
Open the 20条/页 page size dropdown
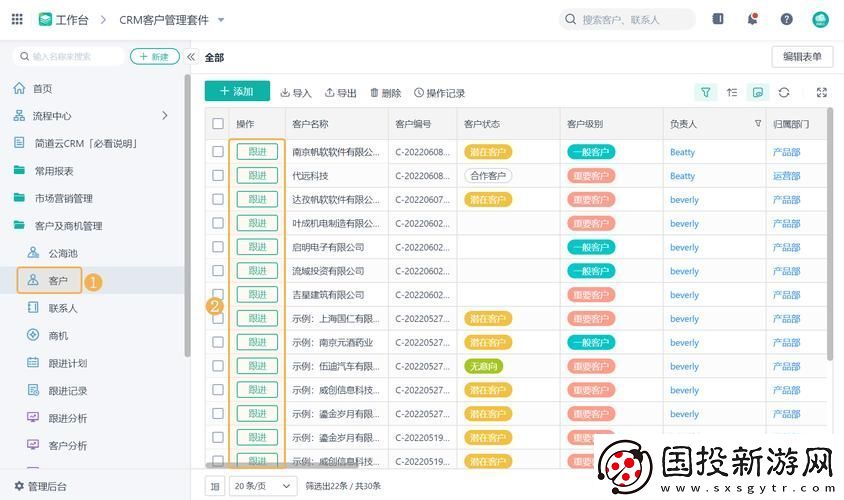(x=263, y=485)
